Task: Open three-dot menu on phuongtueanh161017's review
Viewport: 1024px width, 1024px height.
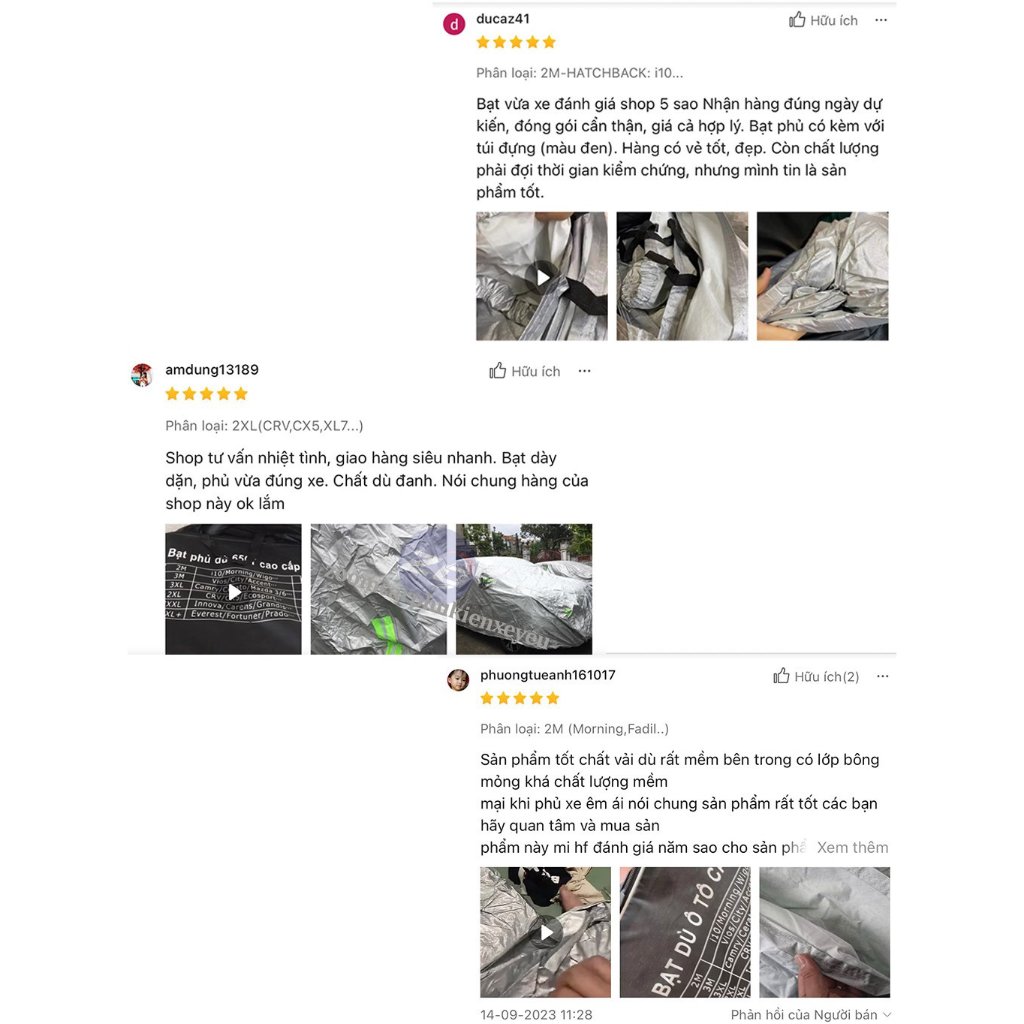Action: [x=882, y=676]
